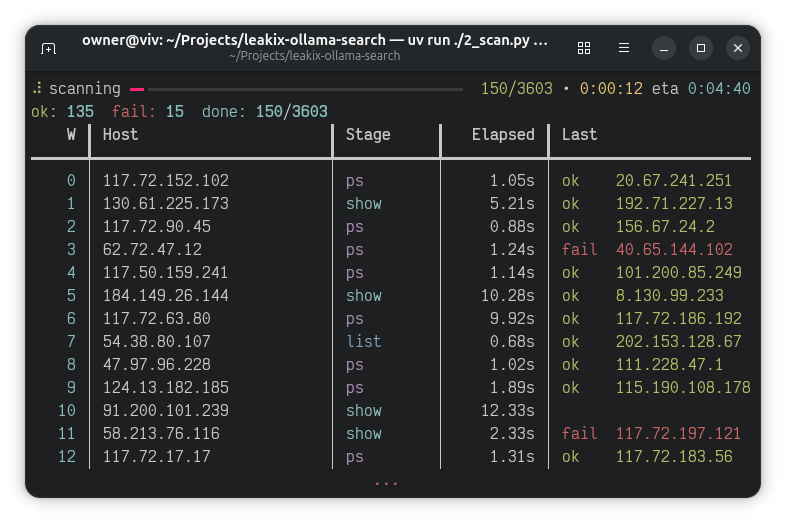Click the W column header
786x523 pixels.
(71, 134)
